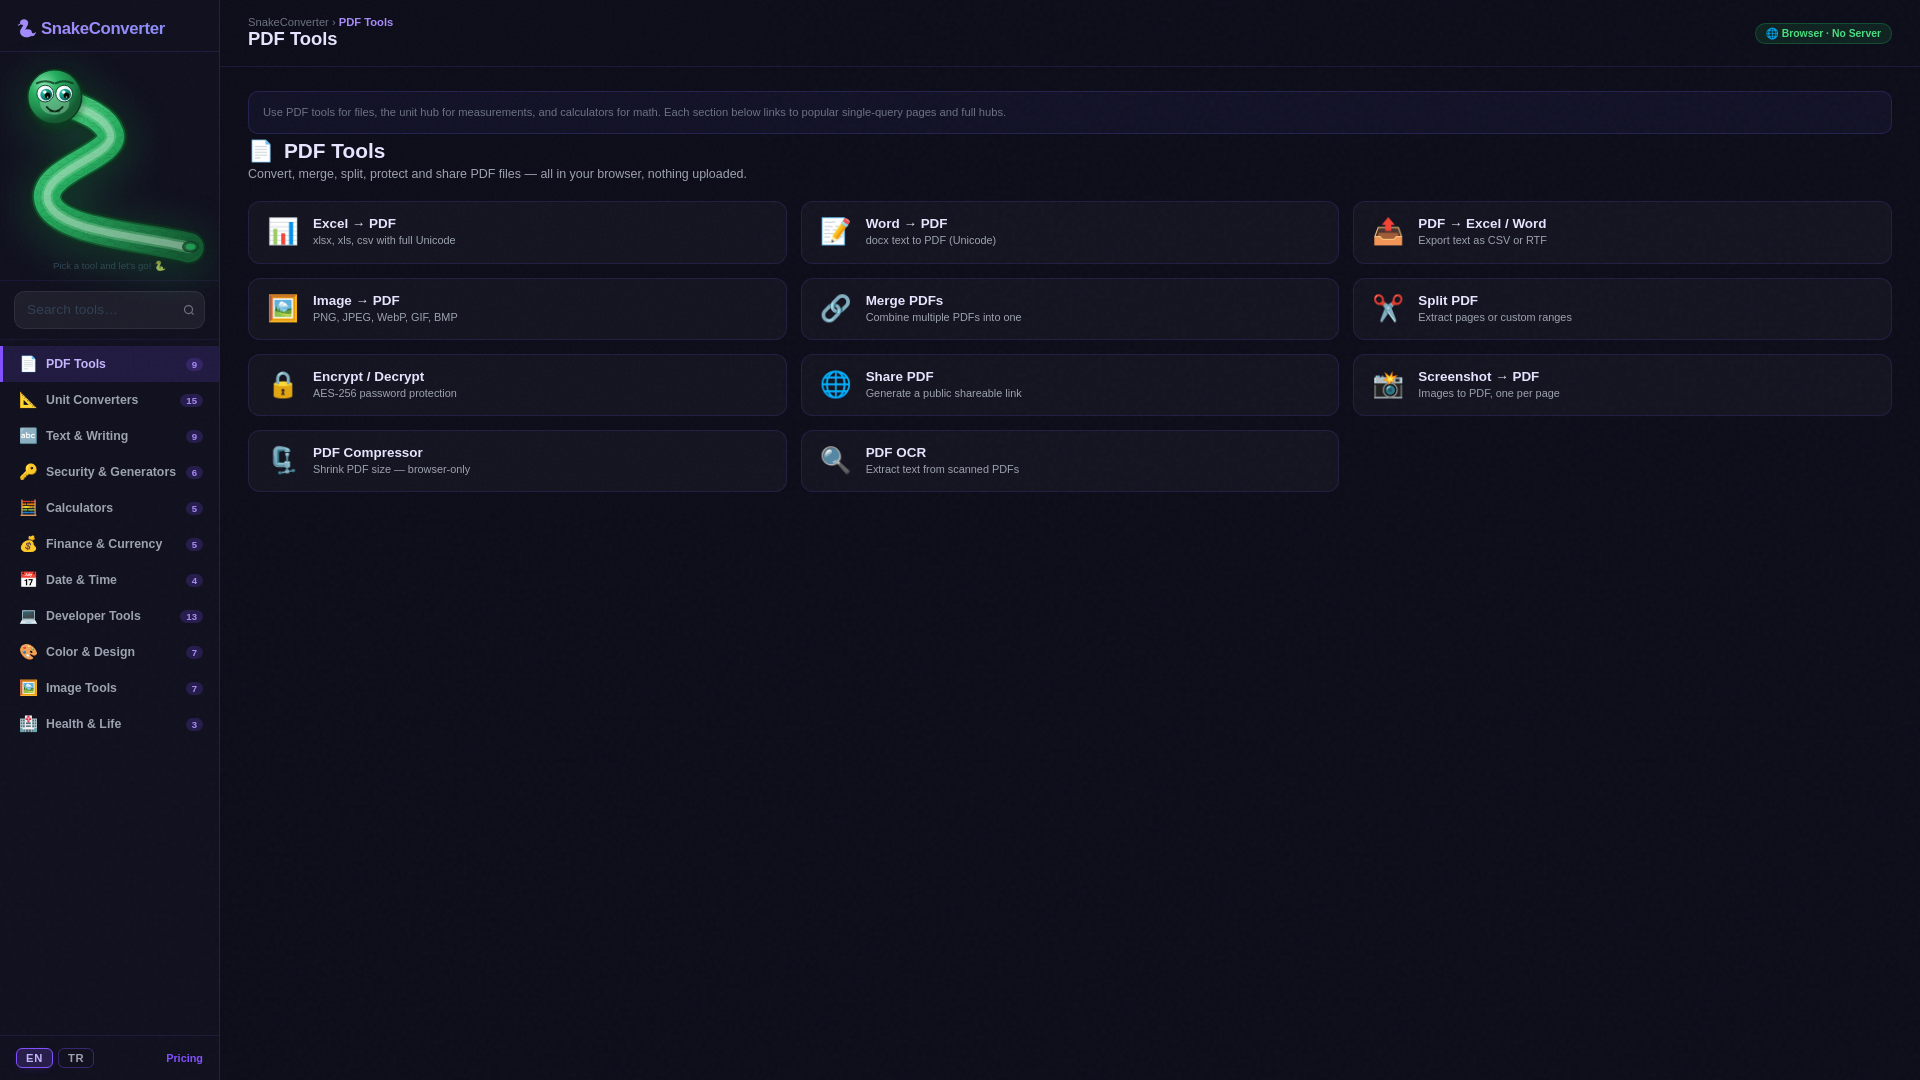Open the Share PDF tool title
Viewport: 1920px width, 1080px height.
[x=900, y=377]
